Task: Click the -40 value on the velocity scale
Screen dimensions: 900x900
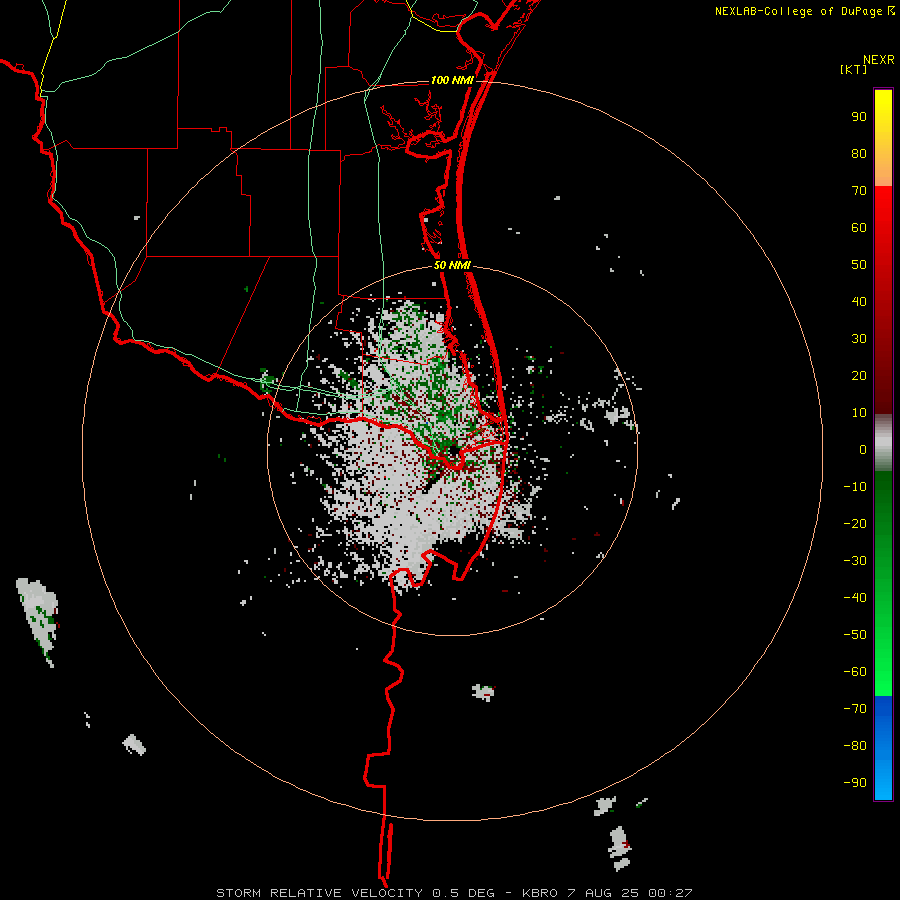Action: pos(855,598)
